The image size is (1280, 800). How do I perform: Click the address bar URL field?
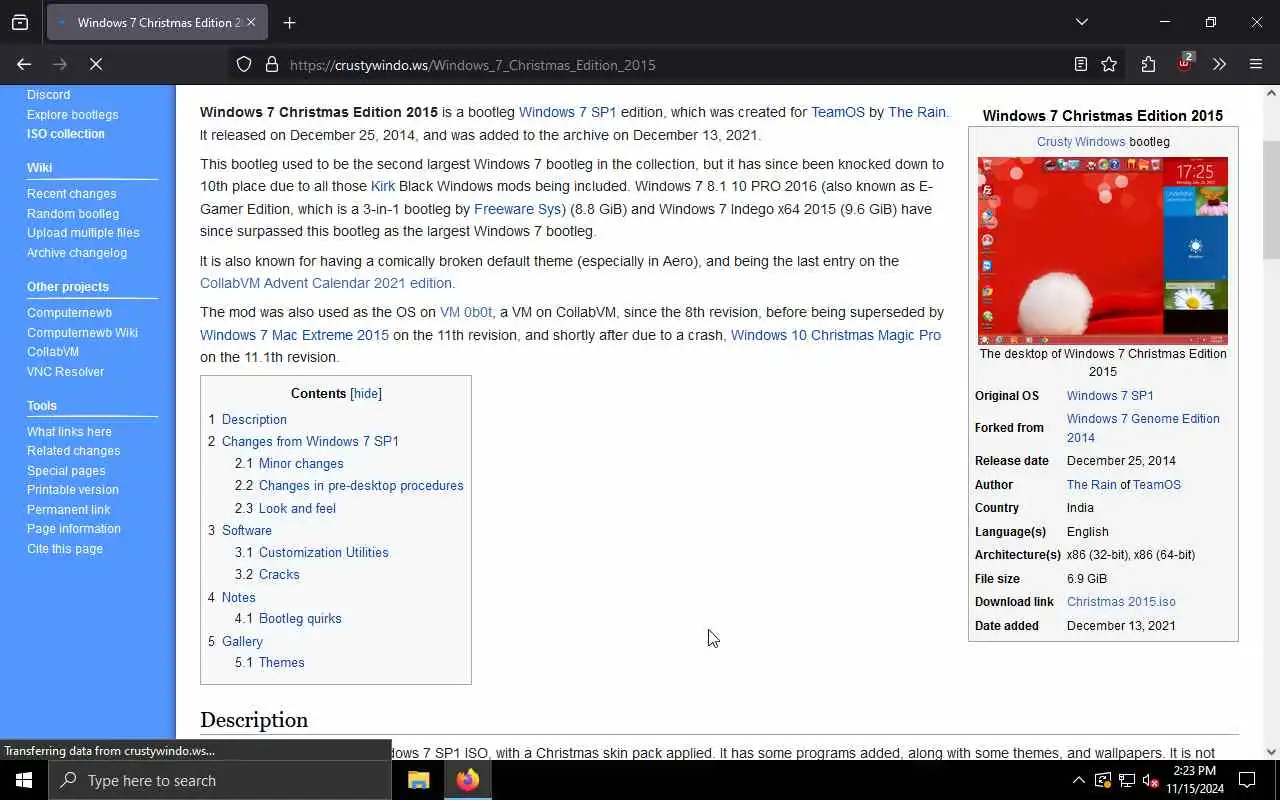[675, 65]
